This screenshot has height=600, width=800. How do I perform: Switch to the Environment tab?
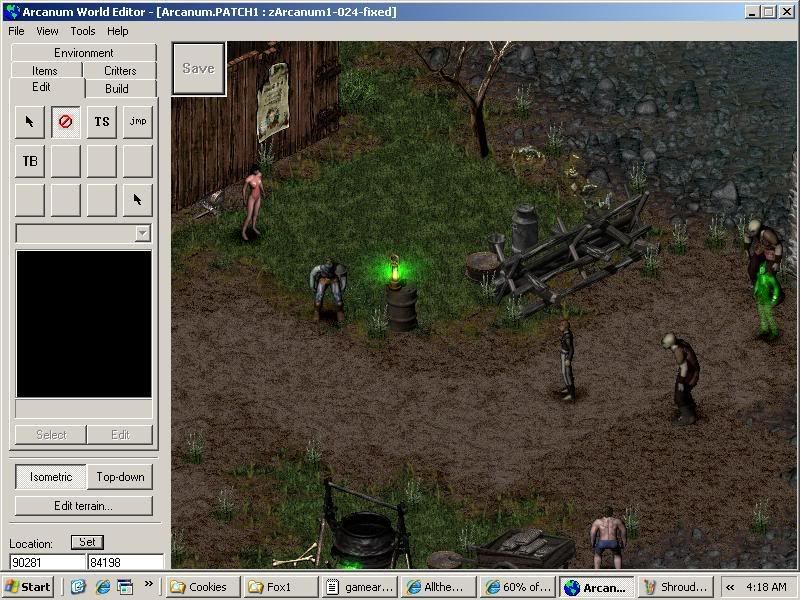point(84,53)
